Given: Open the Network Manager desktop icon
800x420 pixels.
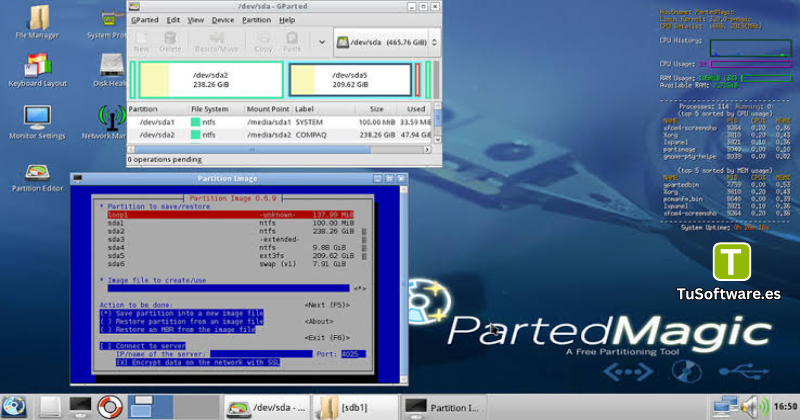Looking at the screenshot, I should coord(105,122).
